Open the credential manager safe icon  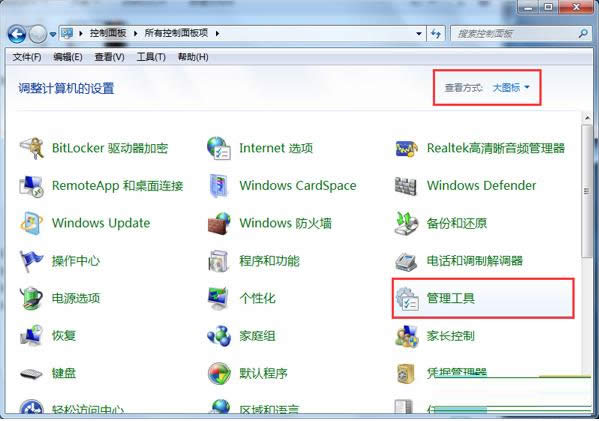(406, 374)
